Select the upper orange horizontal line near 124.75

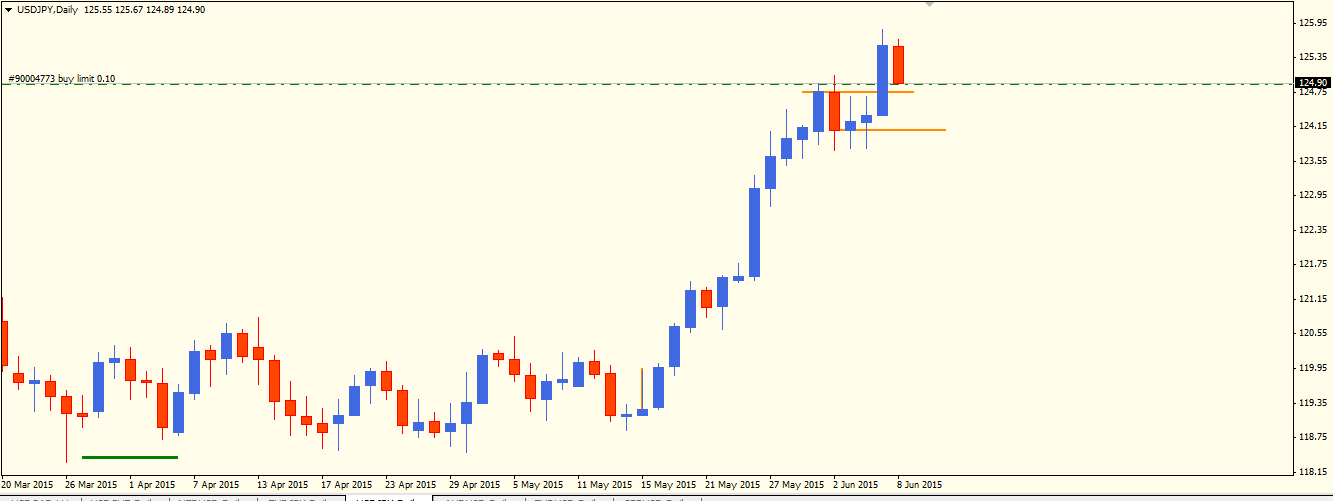pos(857,92)
